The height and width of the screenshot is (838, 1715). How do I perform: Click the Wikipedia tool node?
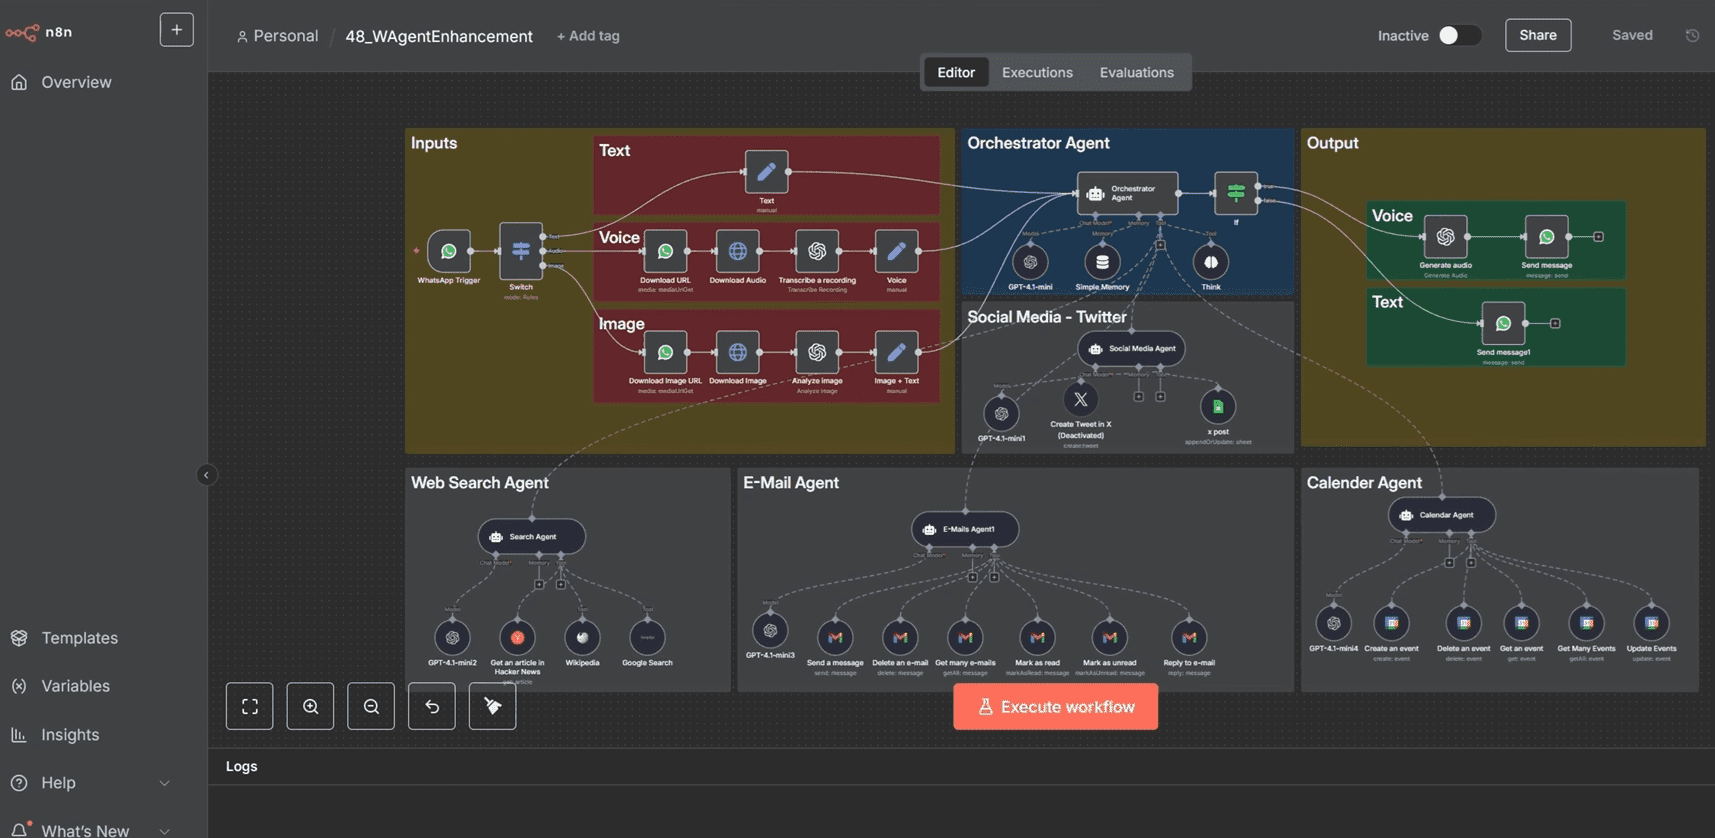click(582, 637)
